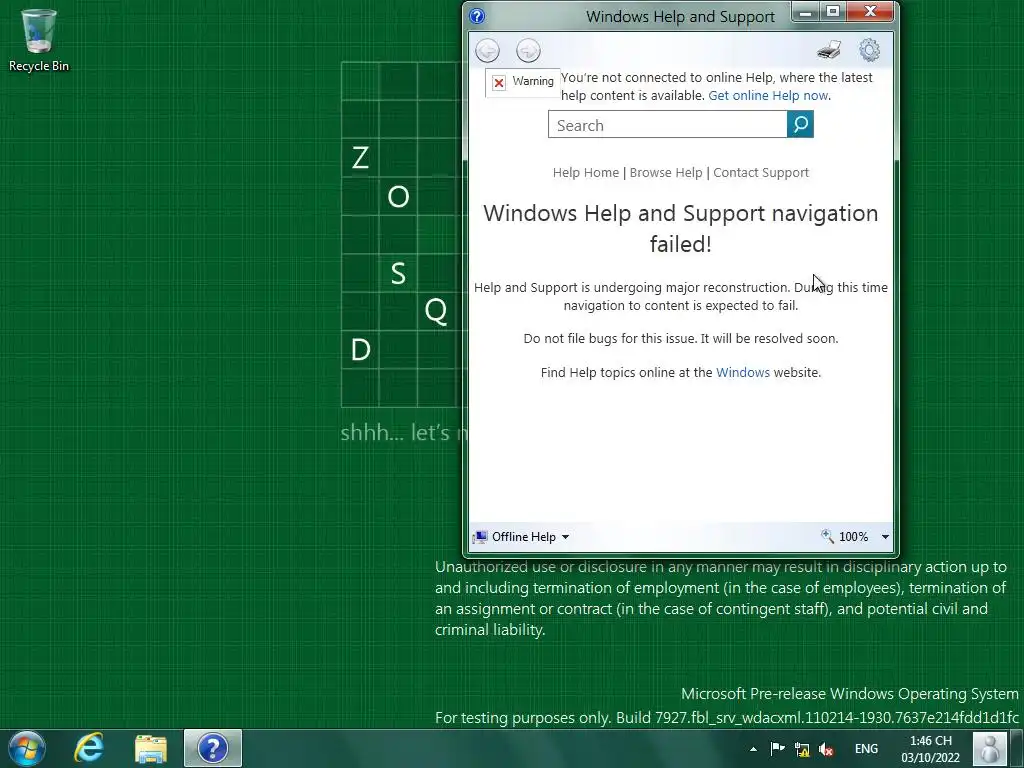Viewport: 1024px width, 768px height.
Task: Click Help and Support taskbar button
Action: click(213, 748)
